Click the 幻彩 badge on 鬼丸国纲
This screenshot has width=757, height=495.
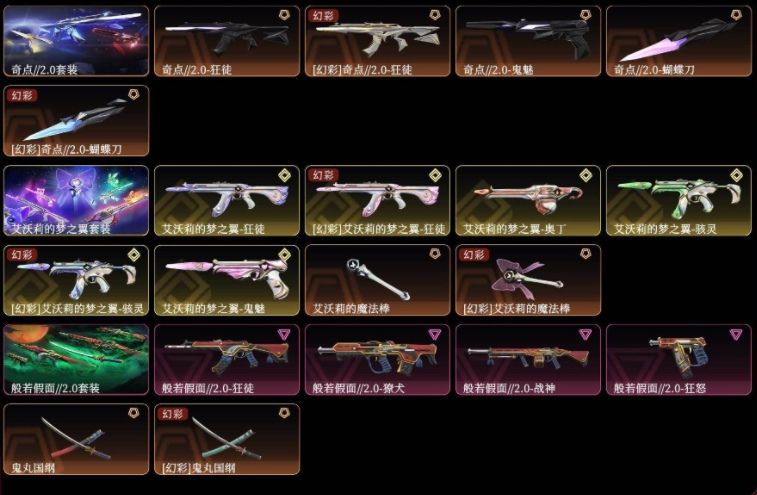[x=172, y=414]
